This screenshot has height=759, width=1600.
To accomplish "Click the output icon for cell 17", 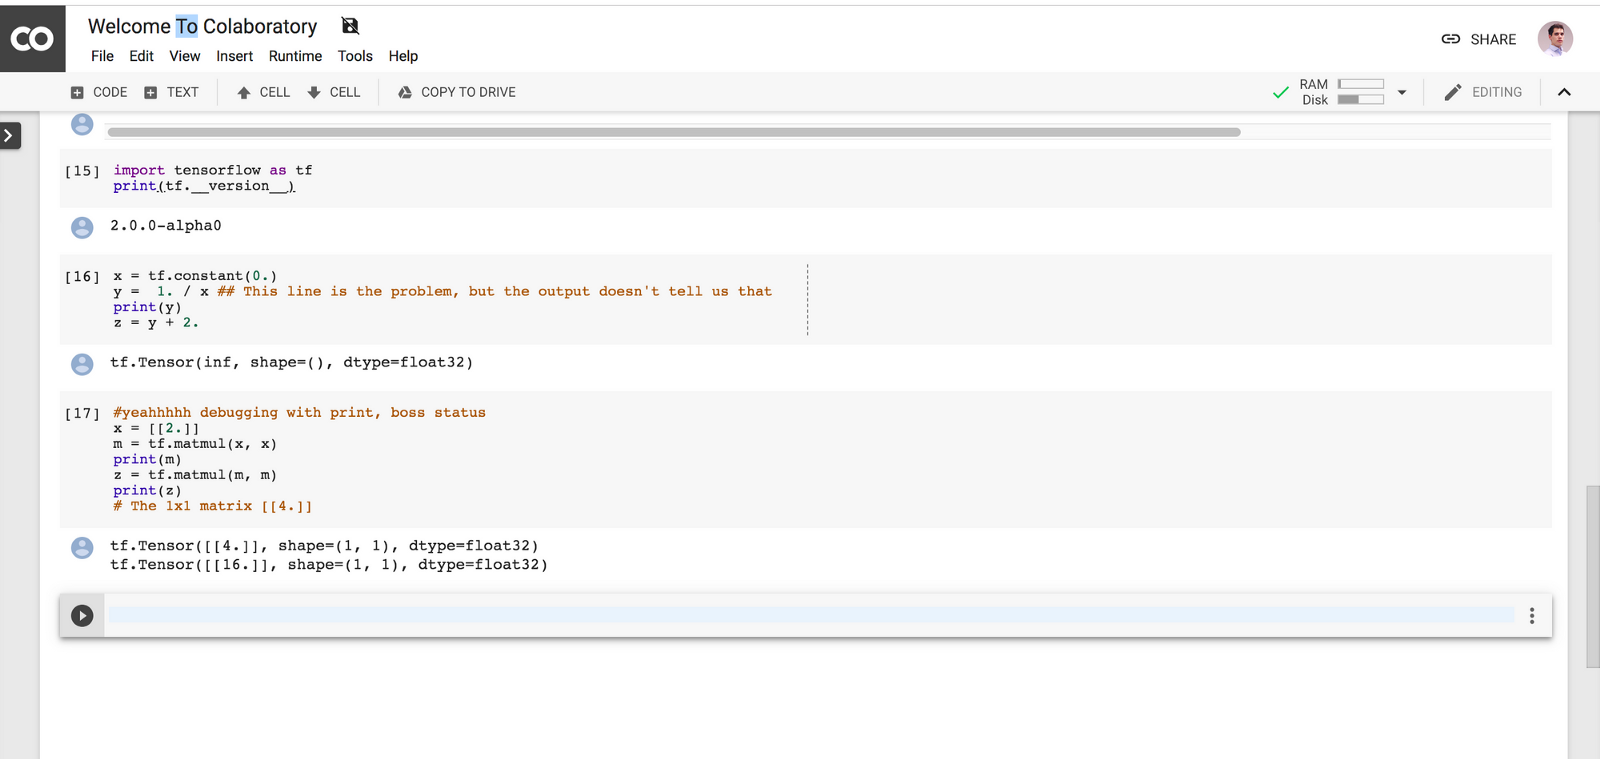I will (x=82, y=547).
